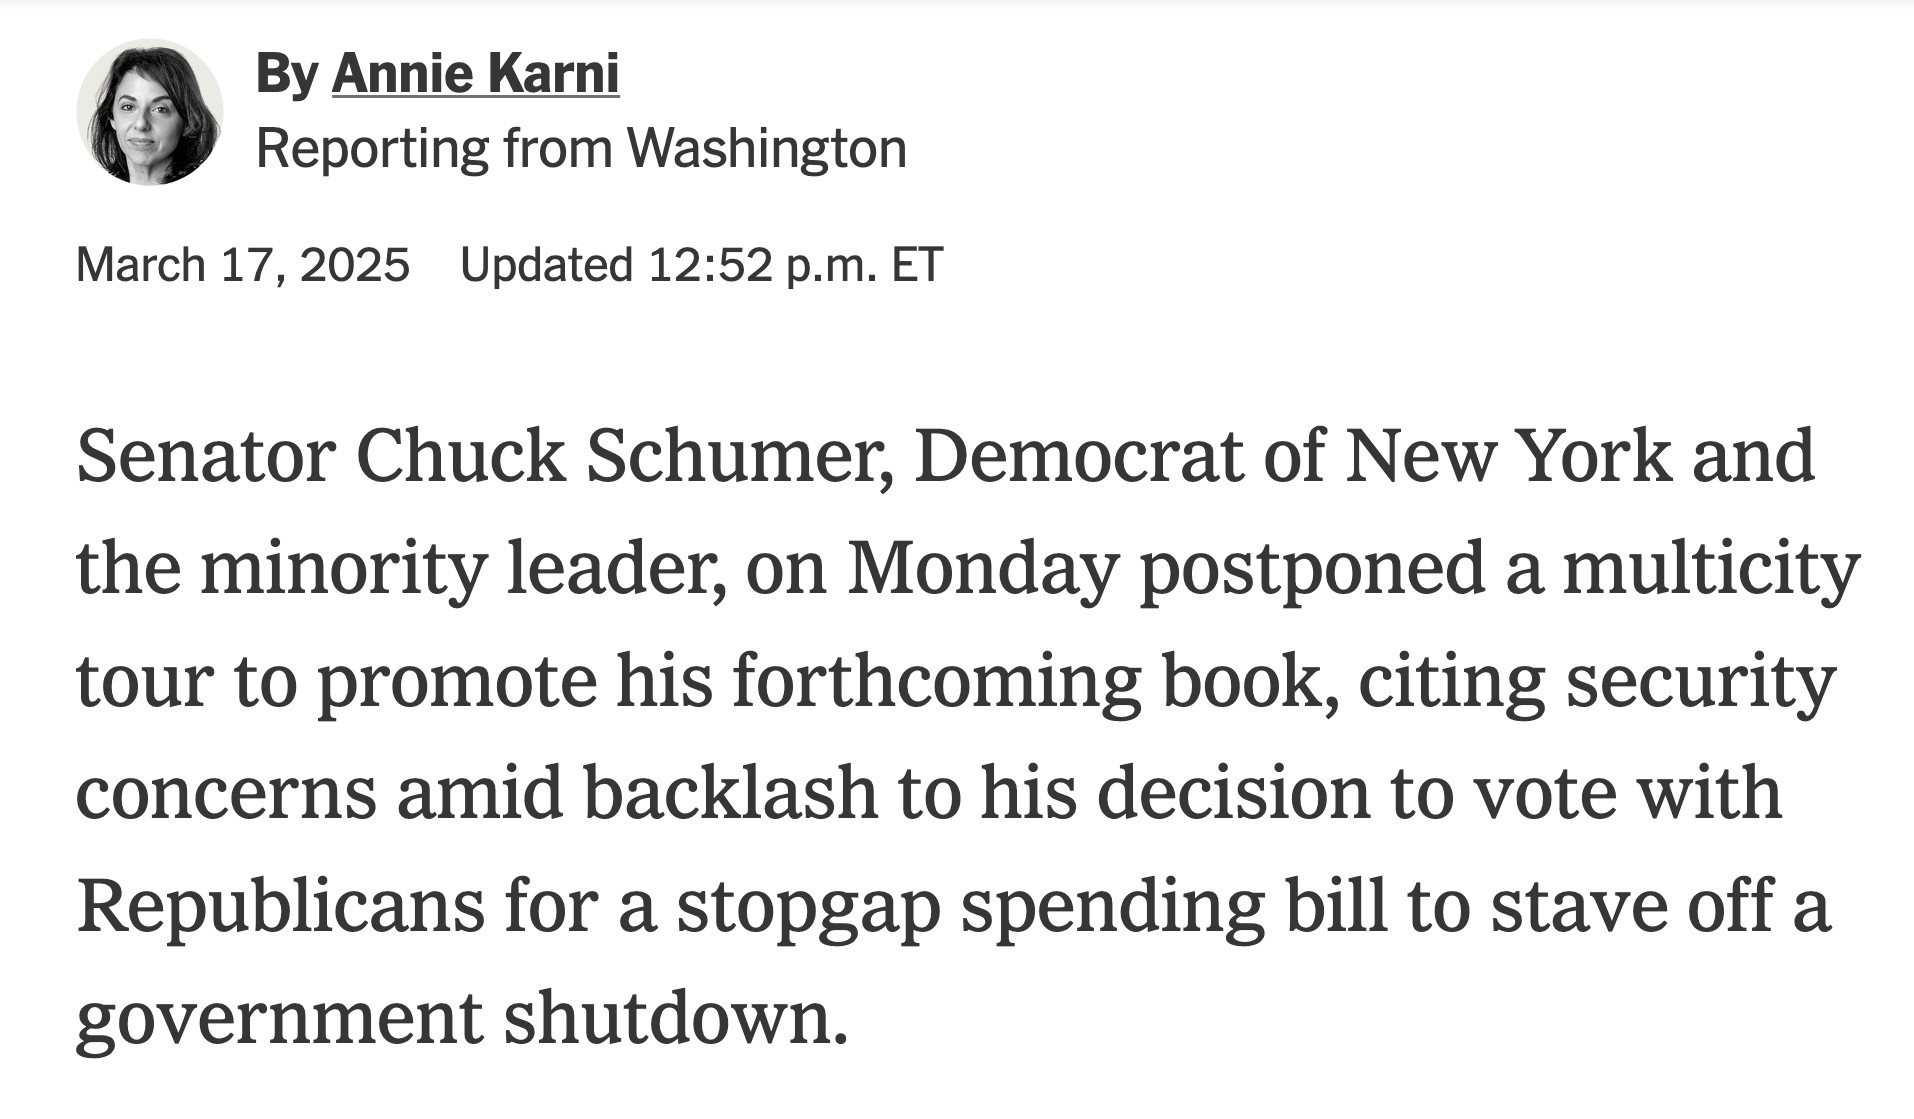Click the word "By" in the byline
Viewport: 1914px width, 1119px height.
[x=287, y=74]
